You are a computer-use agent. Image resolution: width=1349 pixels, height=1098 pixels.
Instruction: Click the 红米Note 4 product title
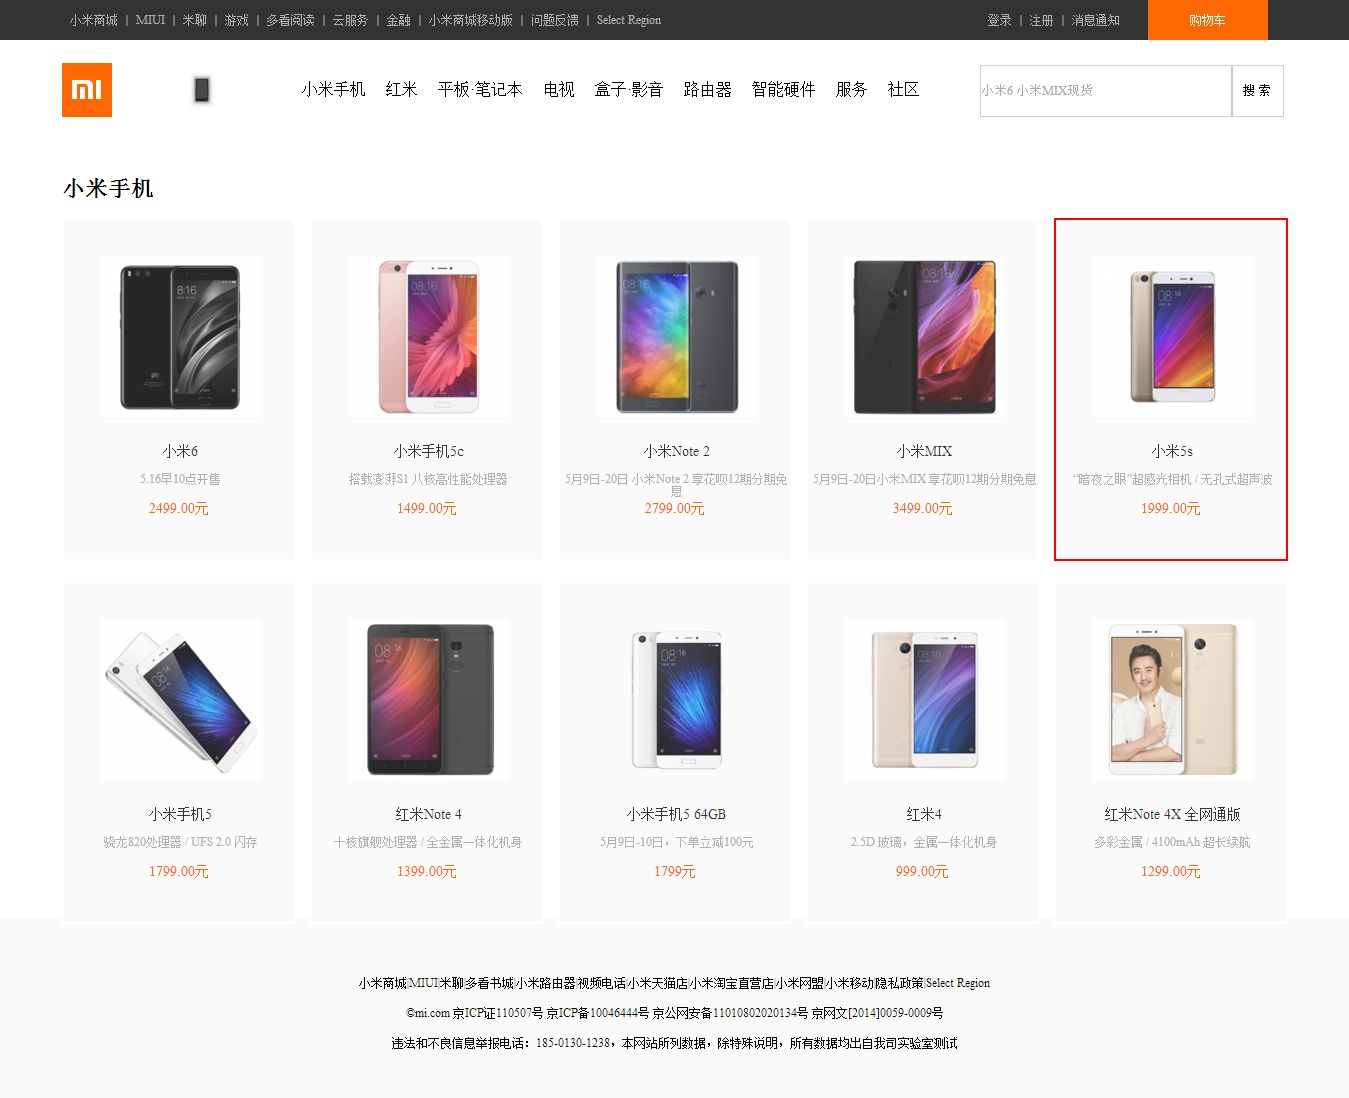(x=429, y=814)
